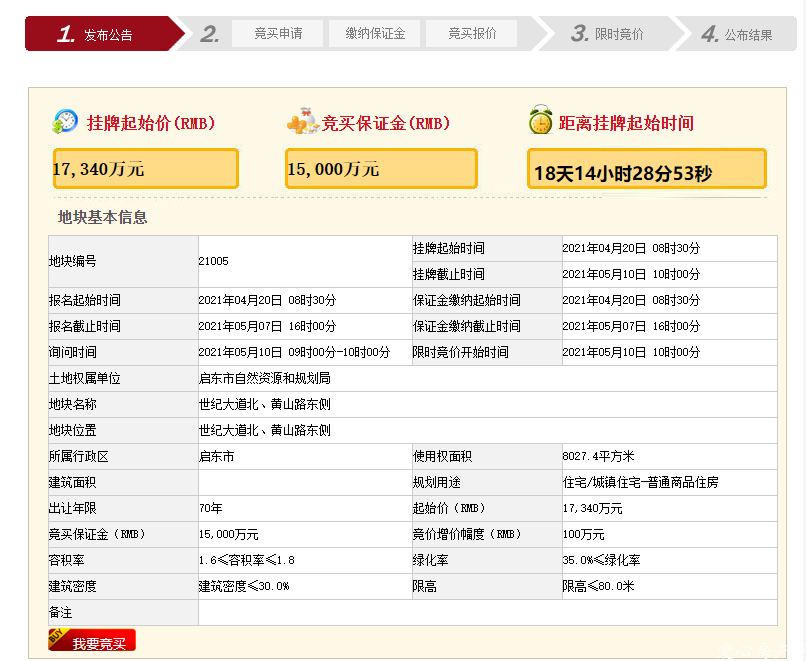Click the 保证金缴纳起始时间 label

tap(467, 300)
